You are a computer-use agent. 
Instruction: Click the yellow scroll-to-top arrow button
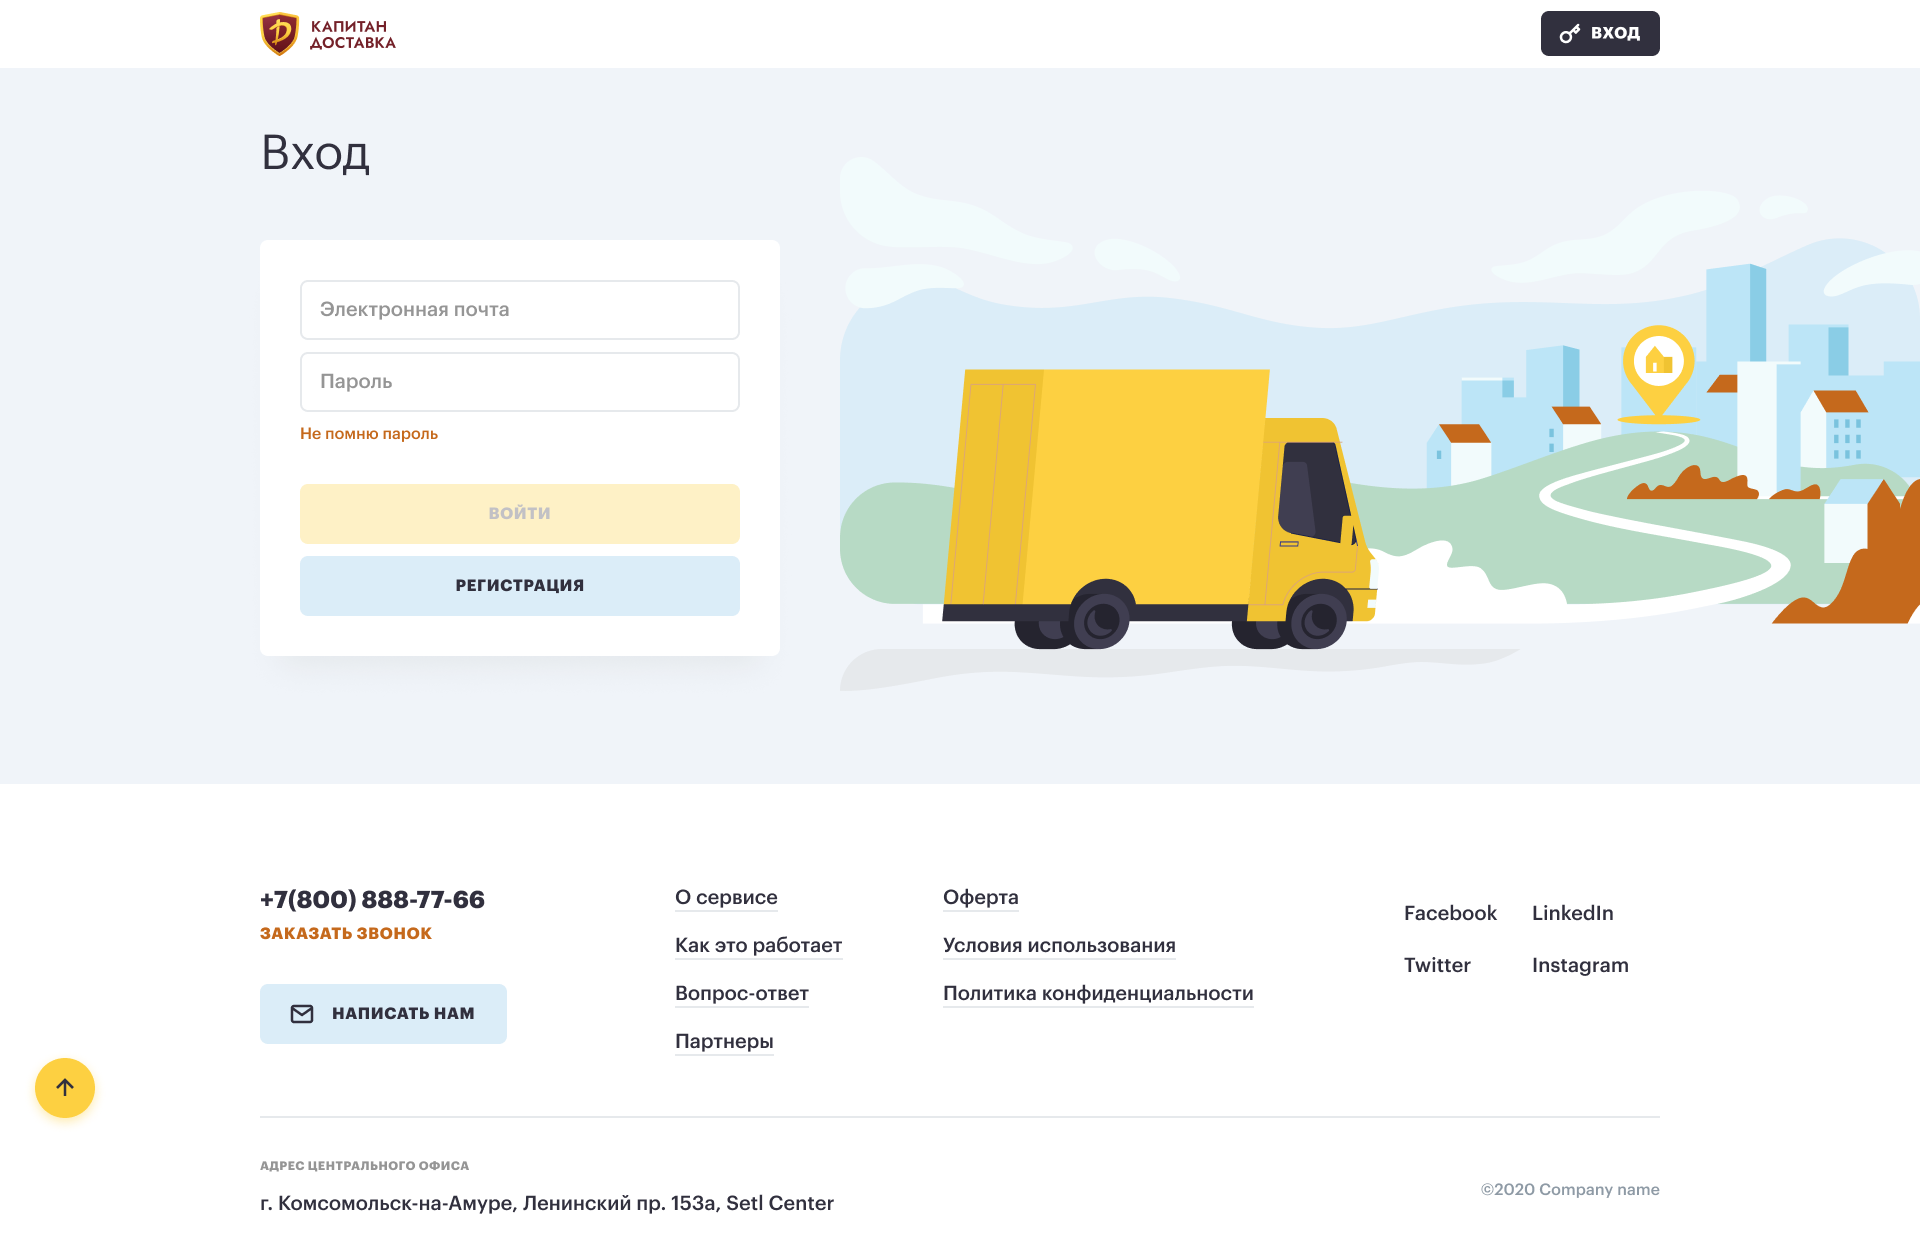click(x=65, y=1088)
